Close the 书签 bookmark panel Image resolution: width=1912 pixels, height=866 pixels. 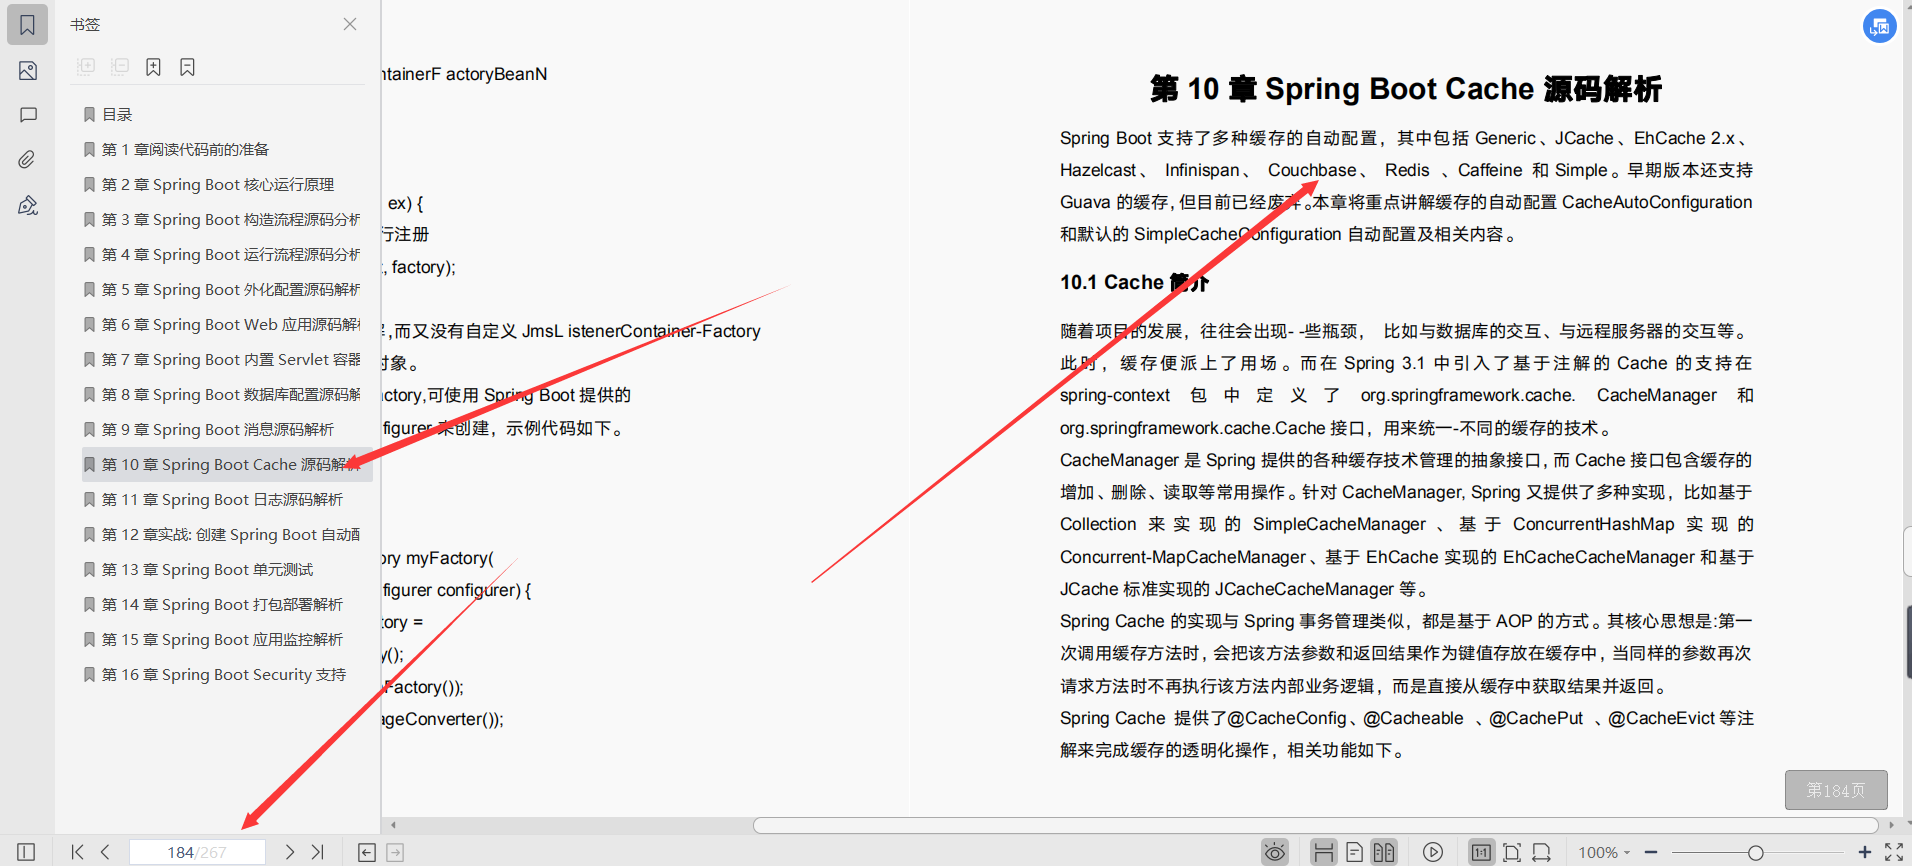350,24
